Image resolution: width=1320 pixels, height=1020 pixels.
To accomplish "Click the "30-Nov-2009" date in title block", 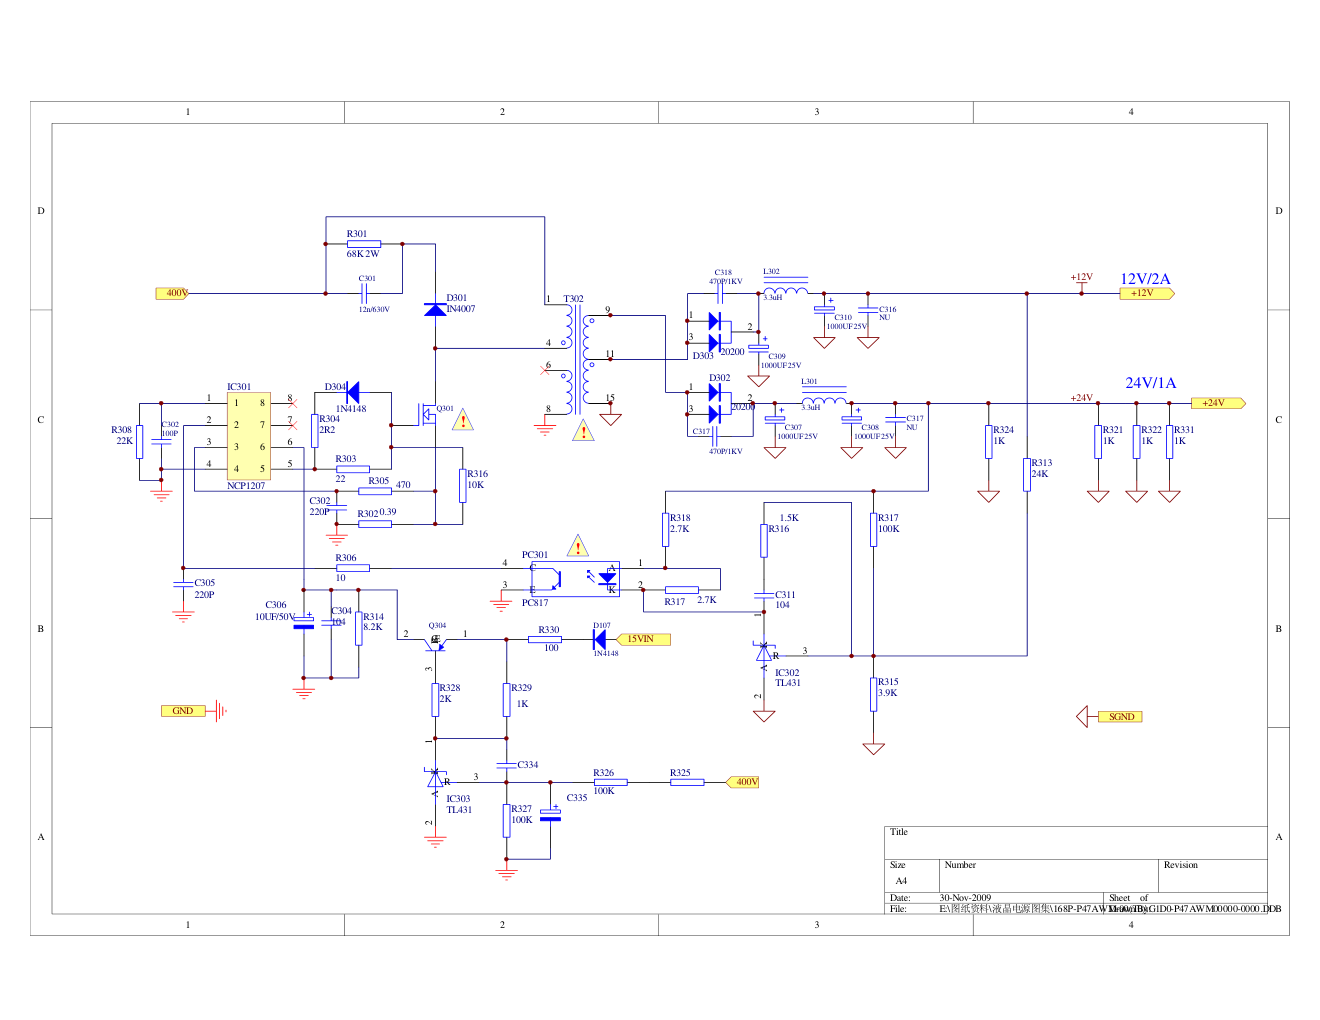I will (965, 898).
